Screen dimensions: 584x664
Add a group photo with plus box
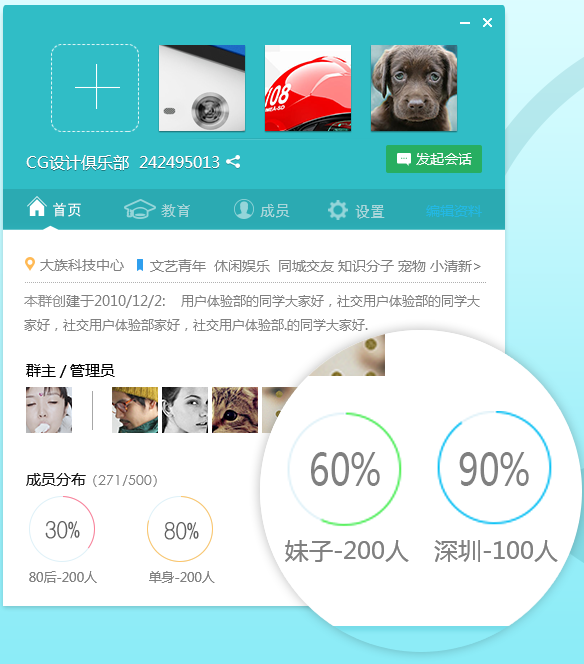click(x=95, y=88)
